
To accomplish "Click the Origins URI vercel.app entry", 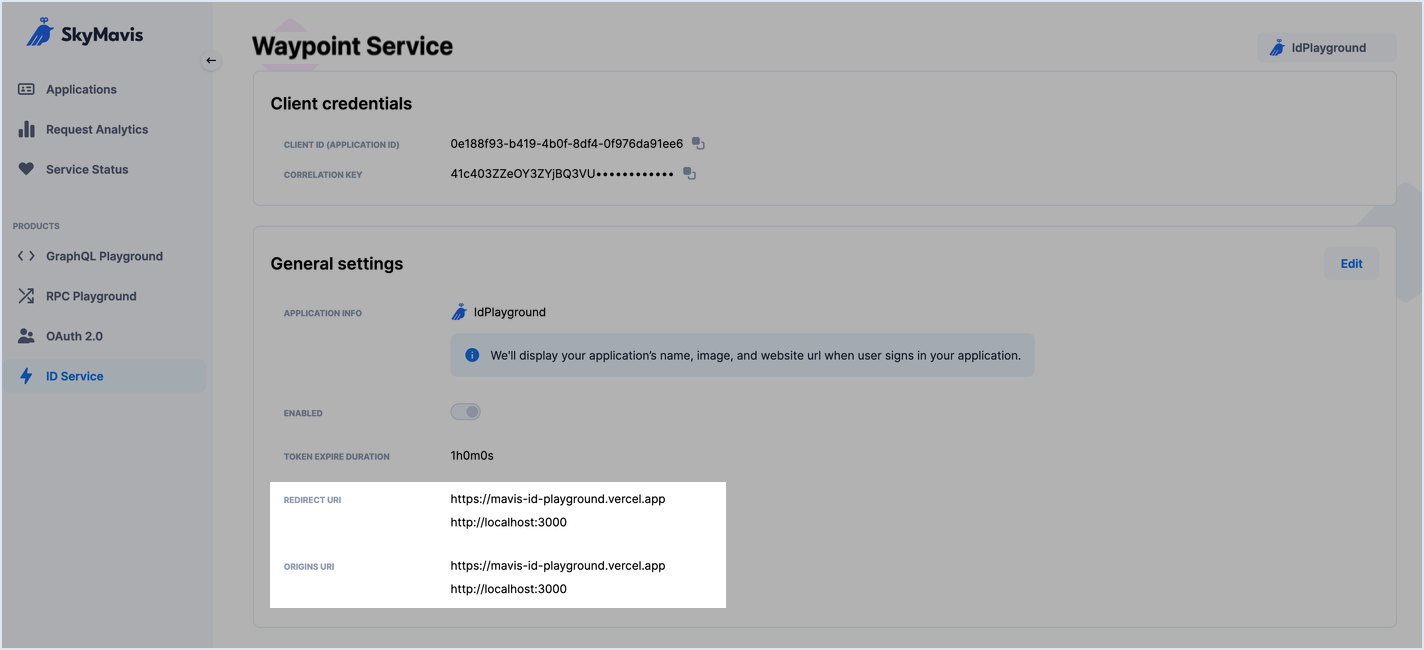I will [x=558, y=566].
